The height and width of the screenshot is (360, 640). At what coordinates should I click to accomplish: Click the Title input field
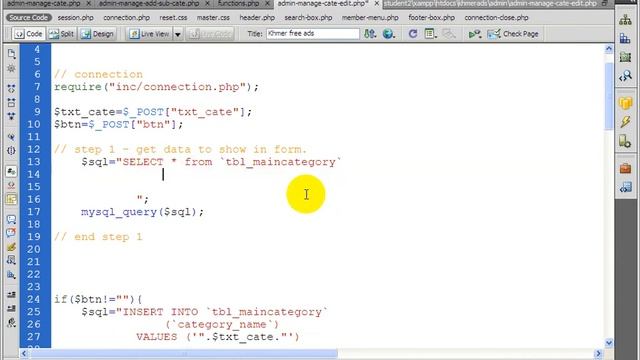[313, 33]
